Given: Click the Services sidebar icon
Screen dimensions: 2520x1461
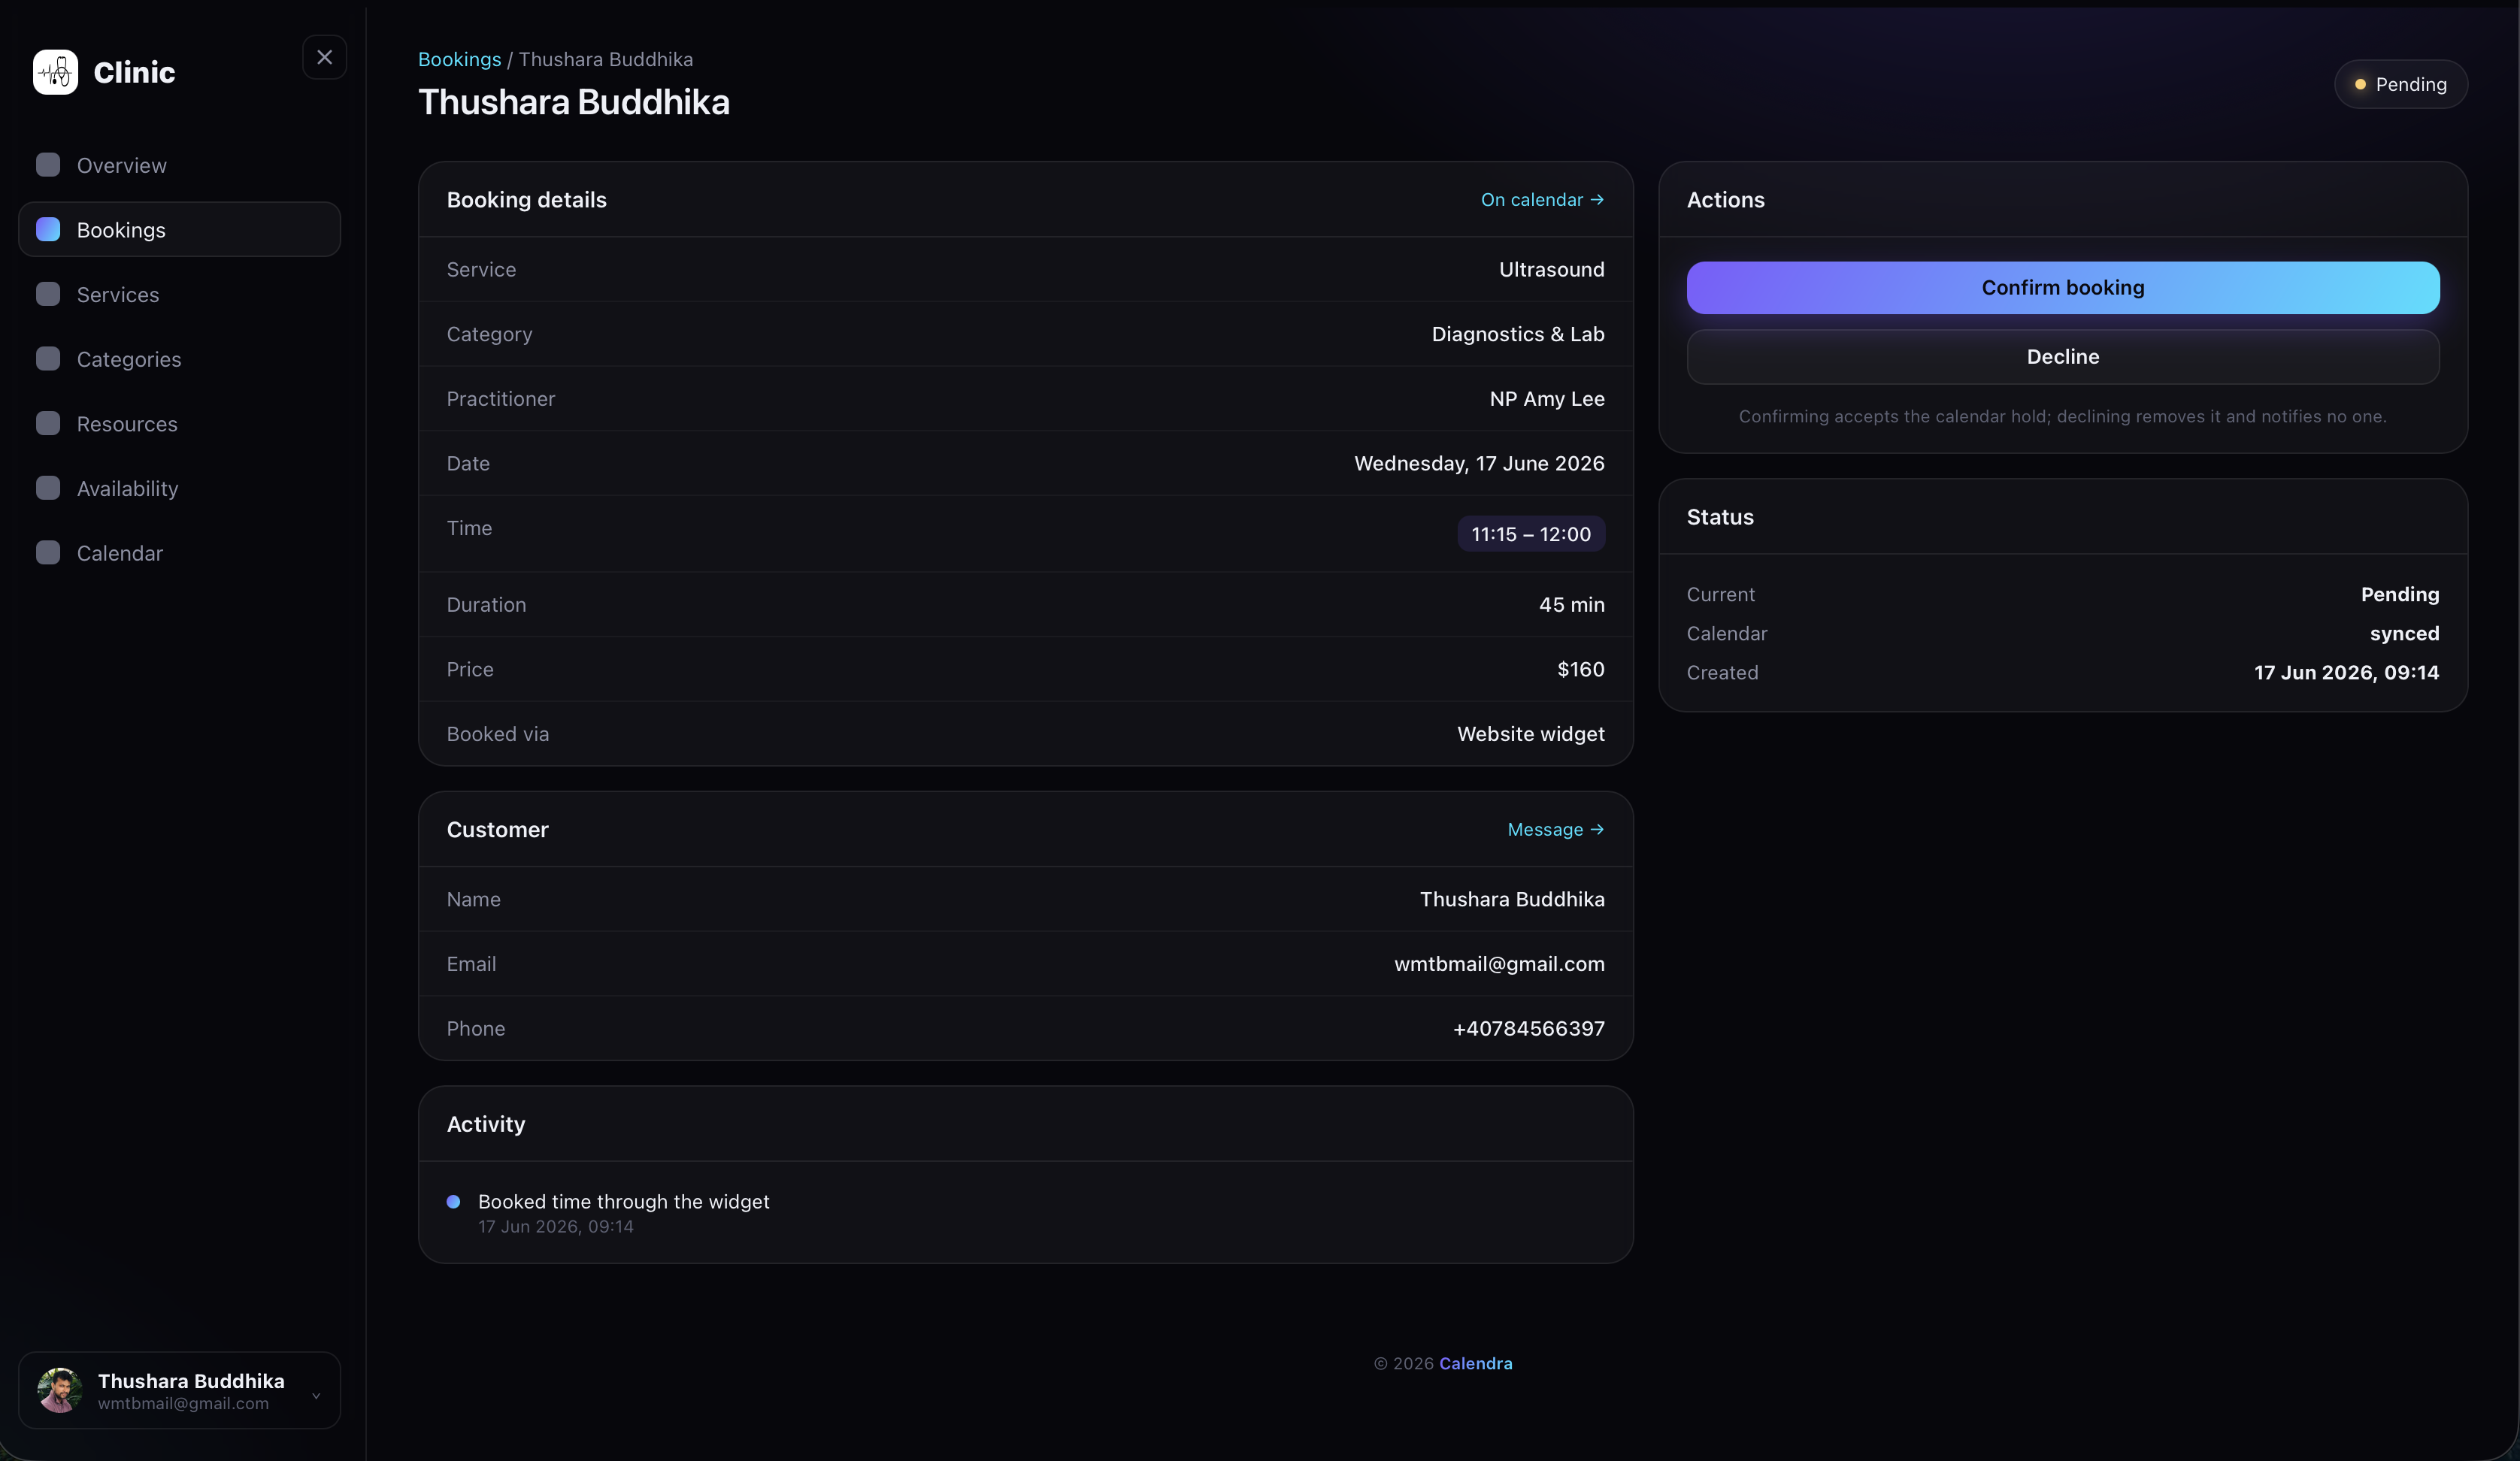Looking at the screenshot, I should (x=48, y=294).
